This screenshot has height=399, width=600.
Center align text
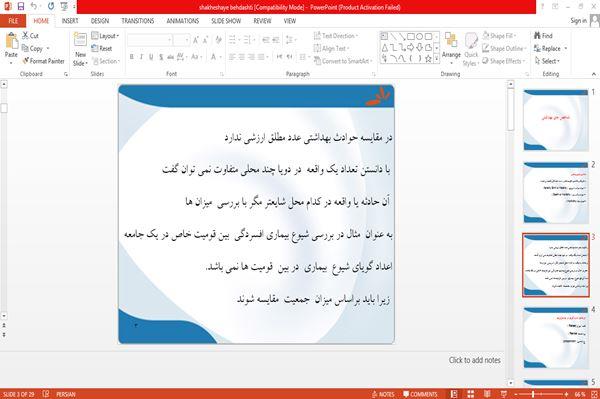(241, 57)
